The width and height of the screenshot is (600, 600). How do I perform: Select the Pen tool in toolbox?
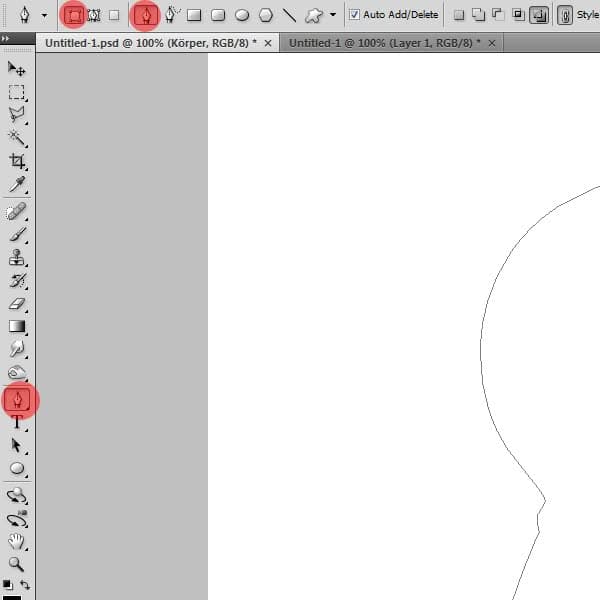(x=18, y=400)
